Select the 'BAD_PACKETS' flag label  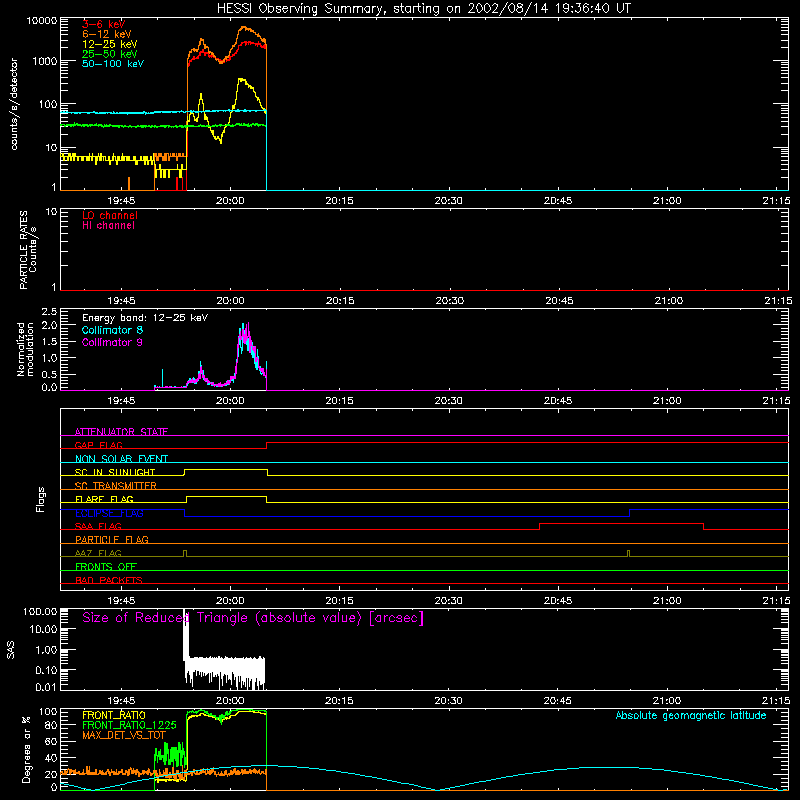click(109, 580)
